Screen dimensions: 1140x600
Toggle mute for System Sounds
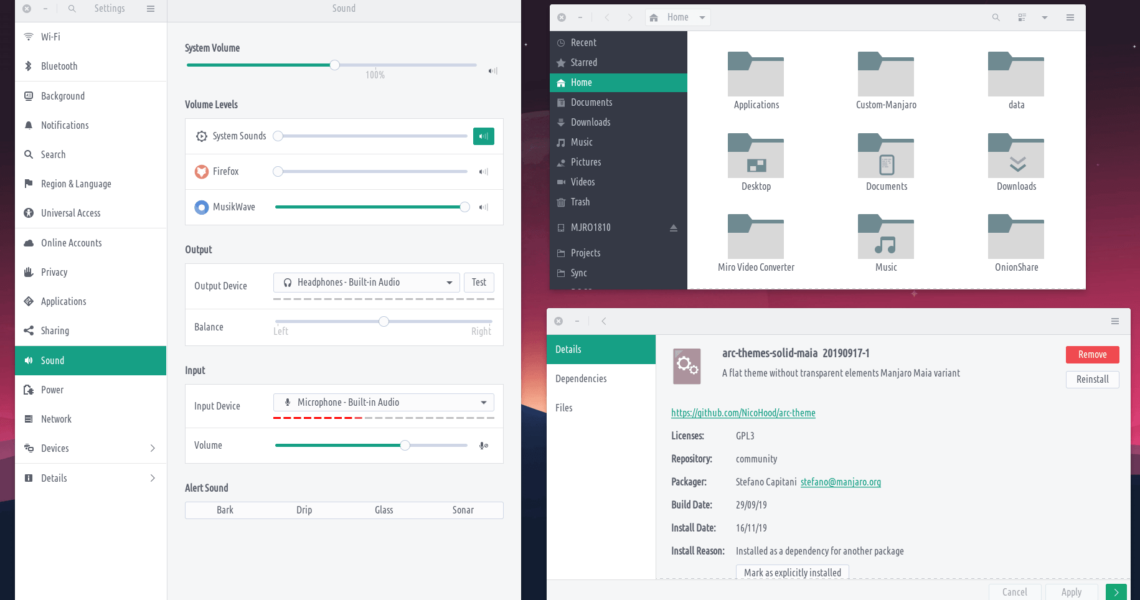pos(483,136)
